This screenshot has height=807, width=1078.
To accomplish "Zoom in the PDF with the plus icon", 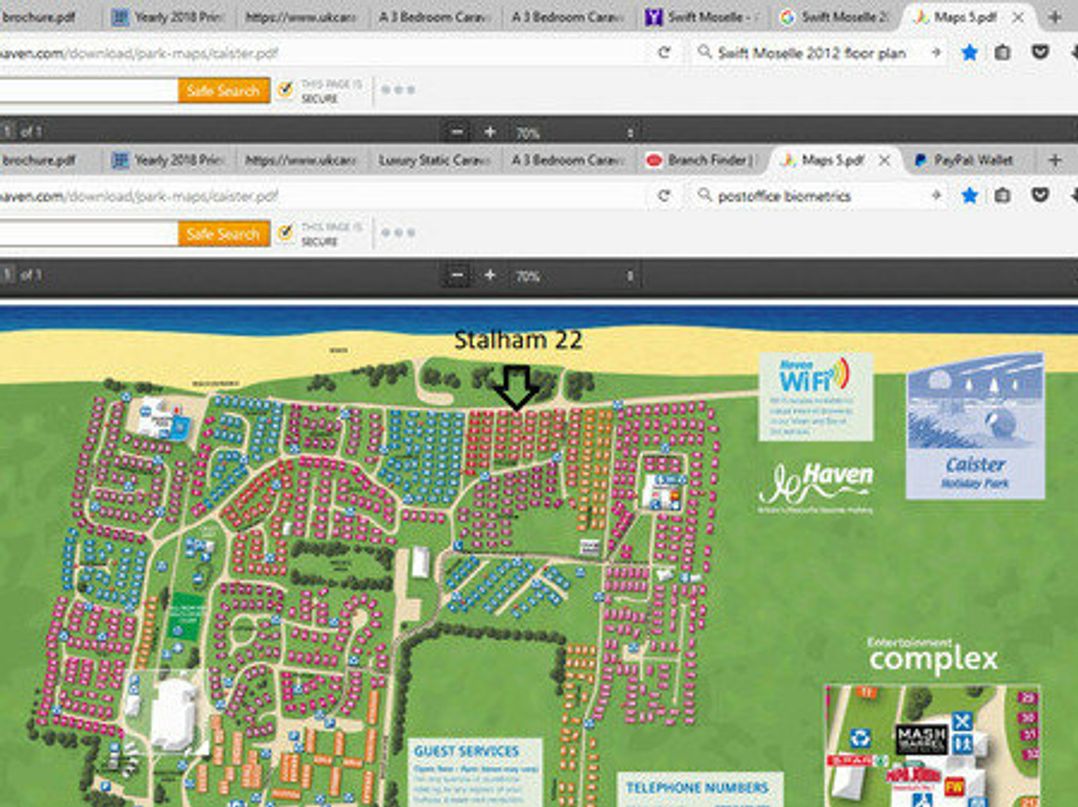I will tap(490, 276).
